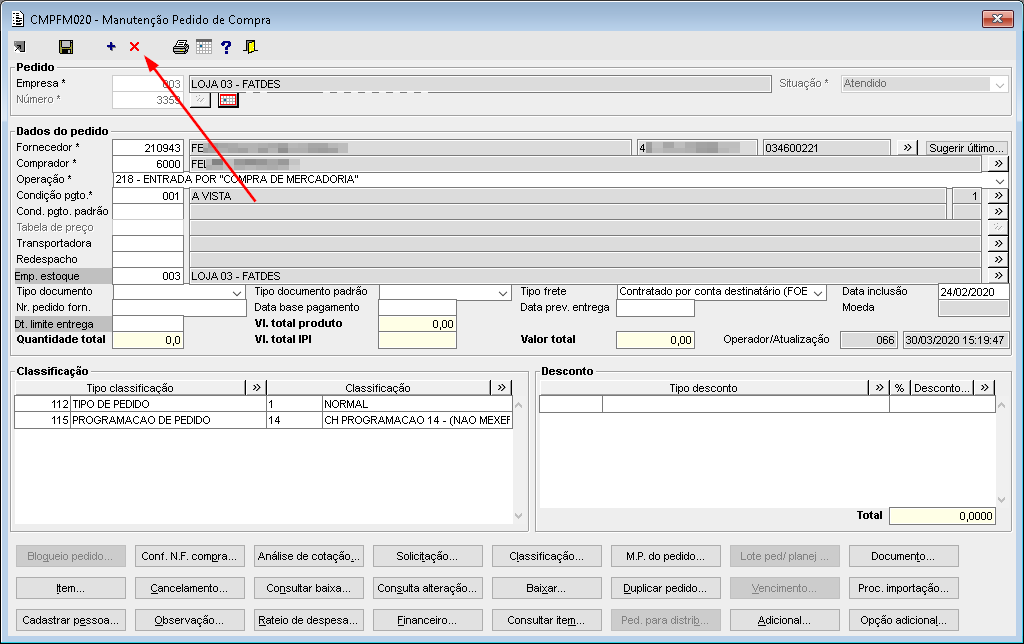Click the Dt. limite entrega field
This screenshot has width=1024, height=644.
point(148,324)
